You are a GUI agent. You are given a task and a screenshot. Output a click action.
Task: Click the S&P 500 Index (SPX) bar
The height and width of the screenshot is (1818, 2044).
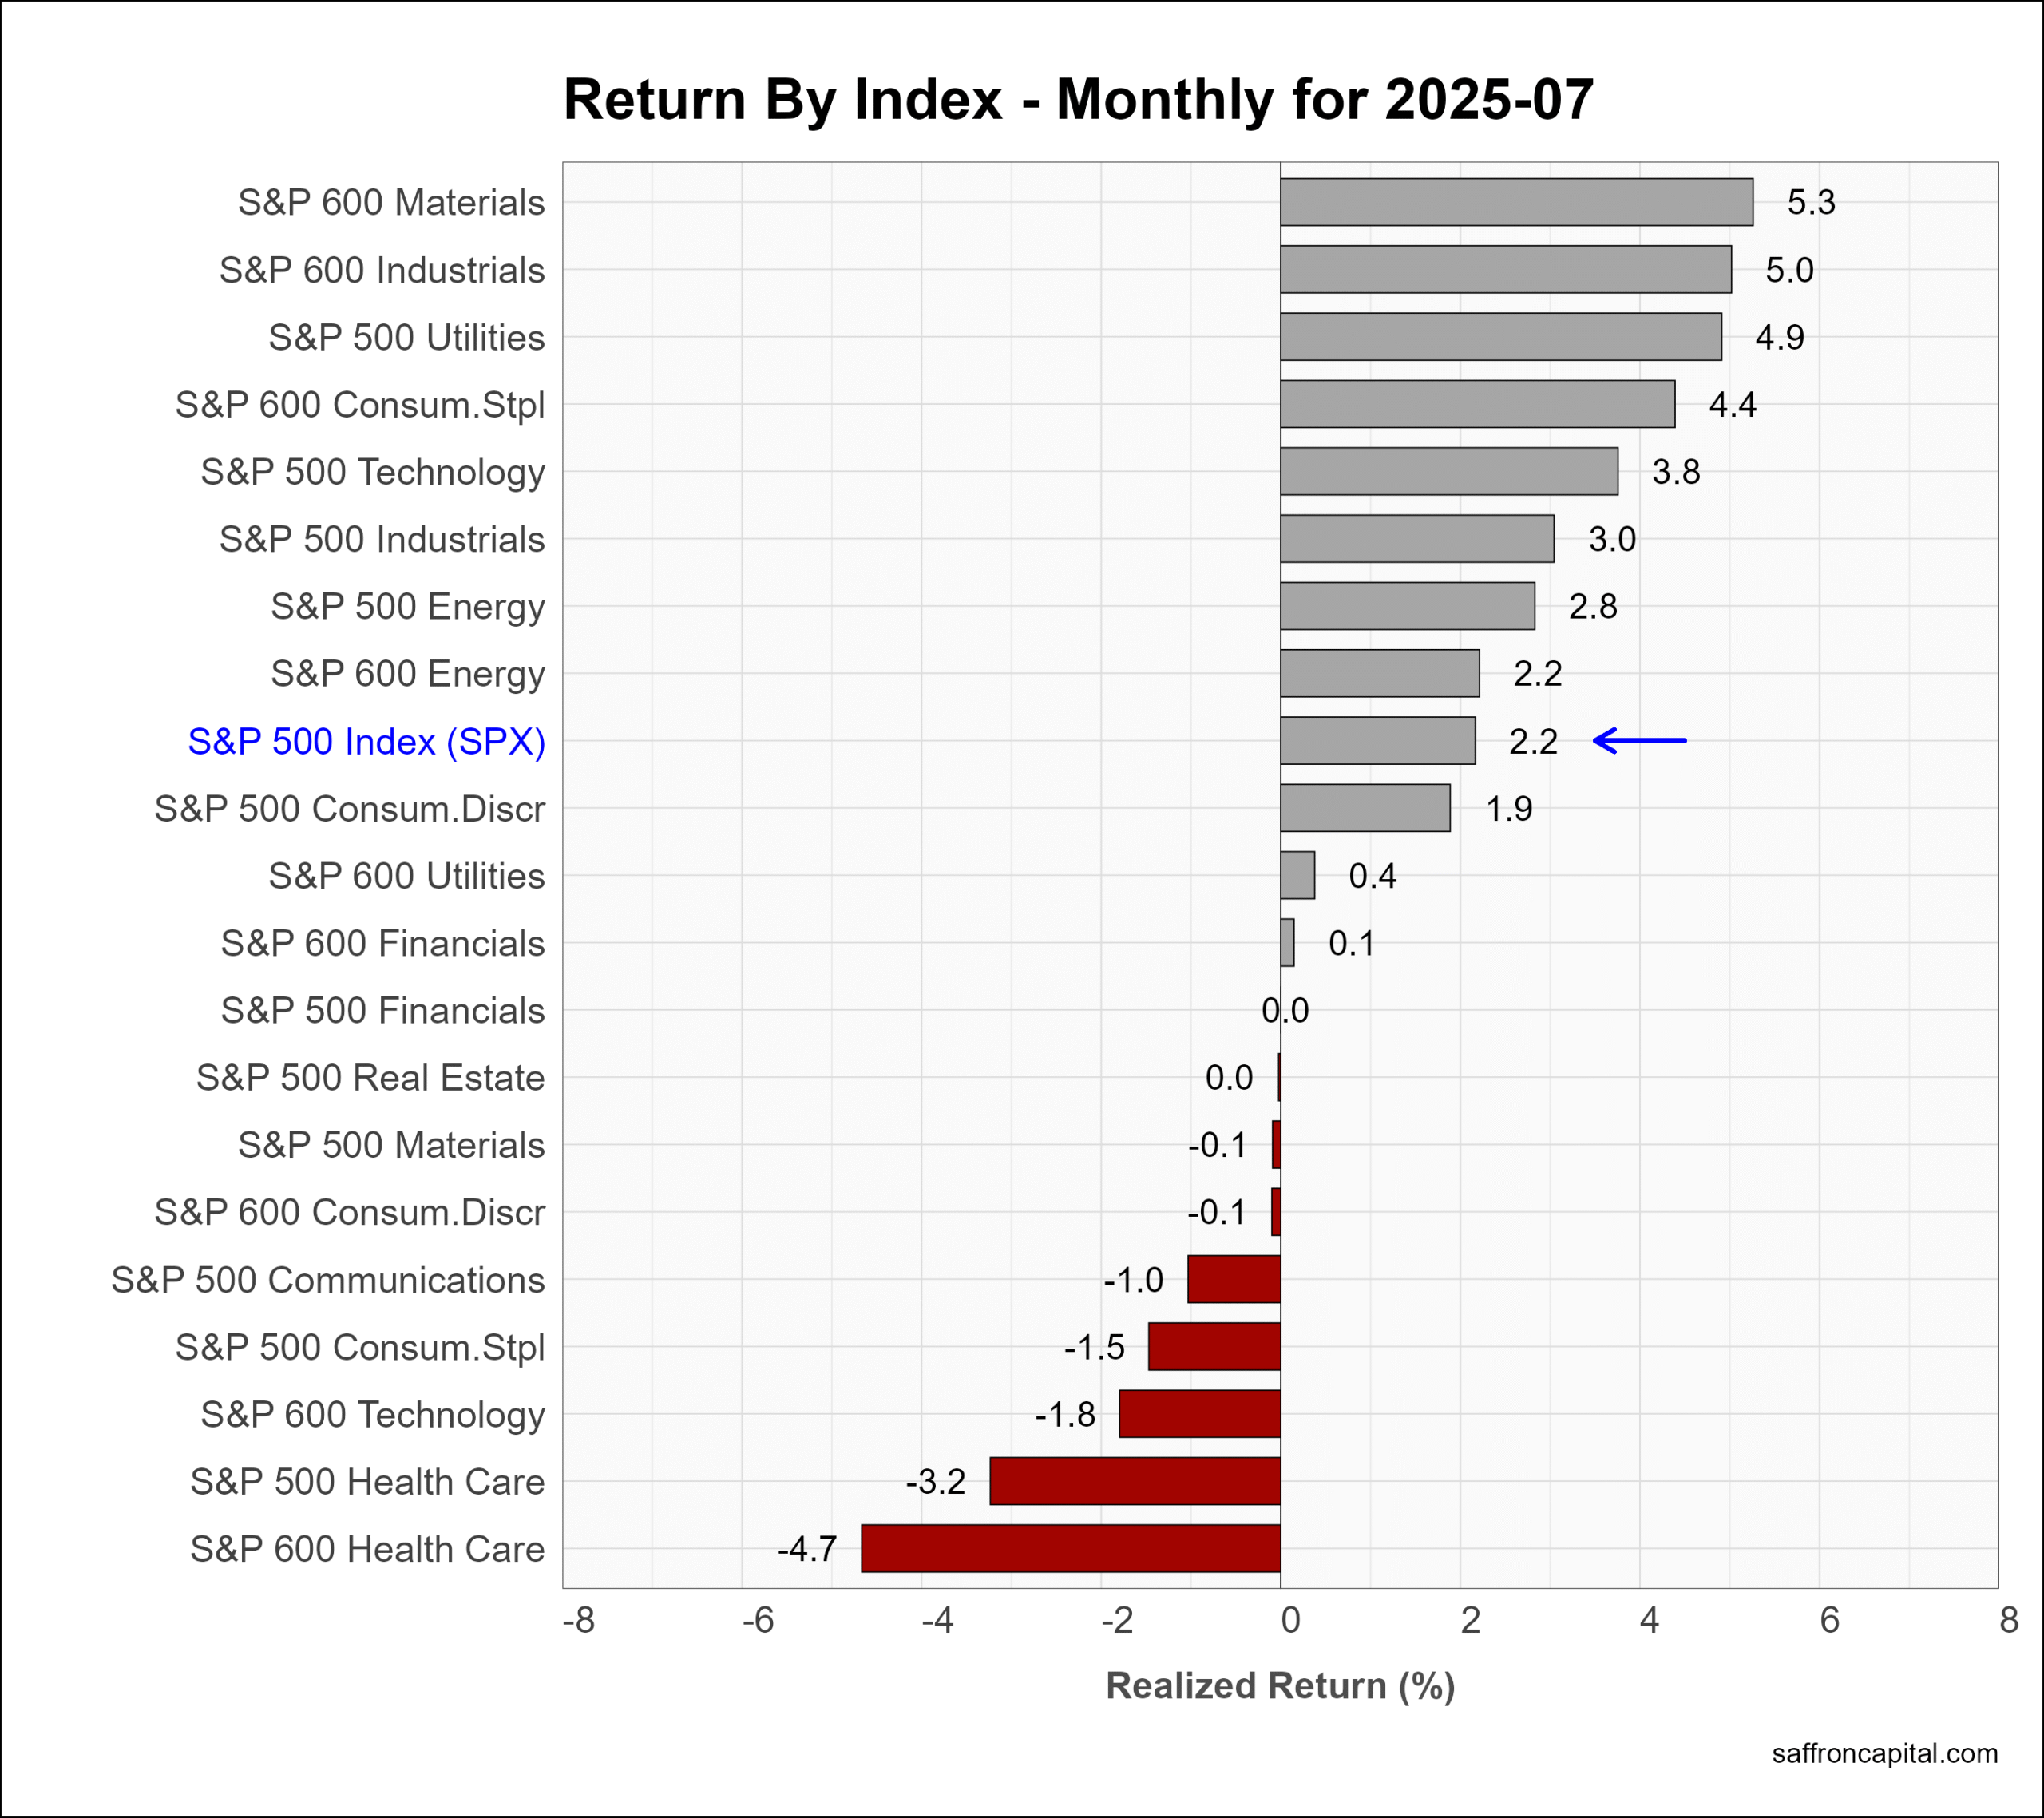click(x=1378, y=742)
